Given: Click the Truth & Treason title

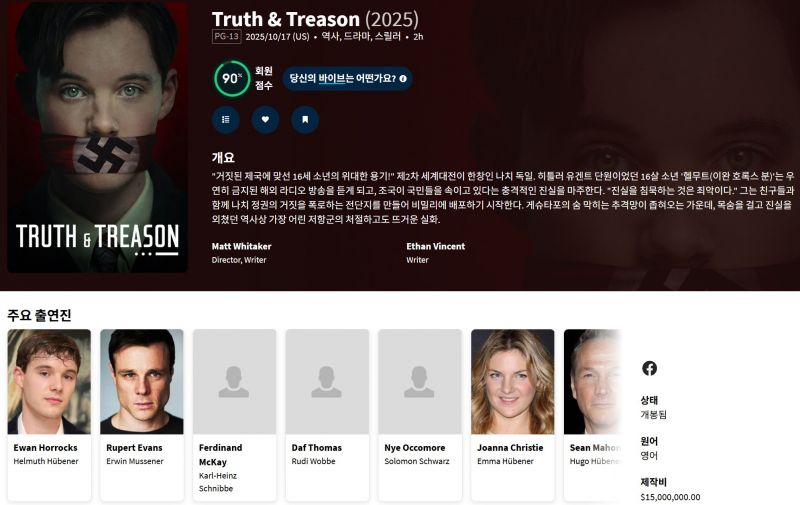Looking at the screenshot, I should pyautogui.click(x=286, y=19).
